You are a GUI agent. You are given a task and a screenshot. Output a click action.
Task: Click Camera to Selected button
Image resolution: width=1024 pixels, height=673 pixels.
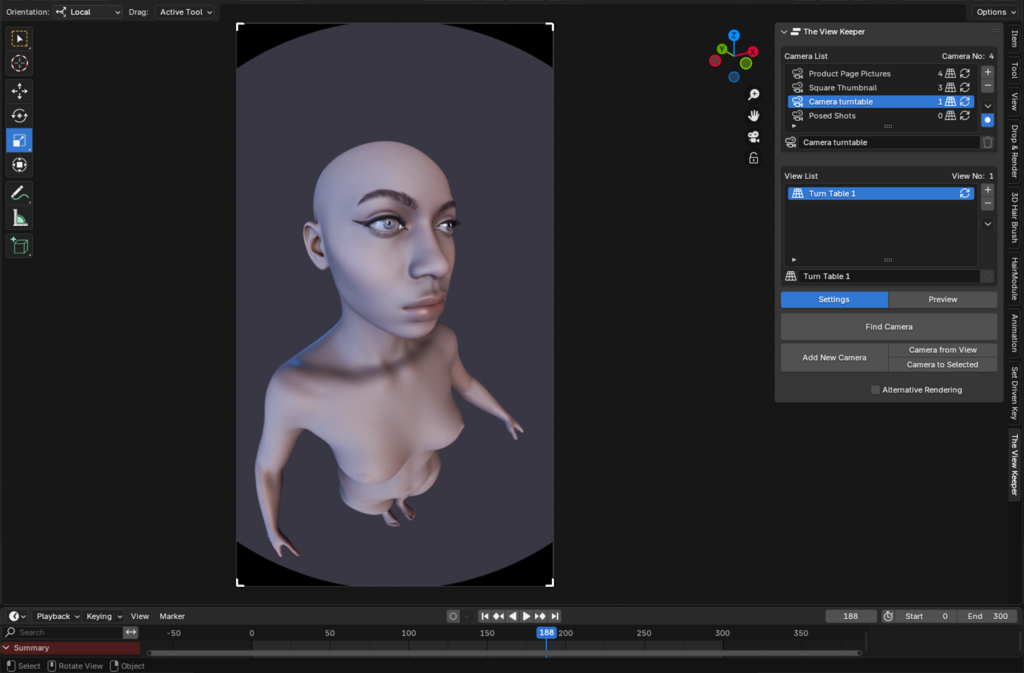pos(942,364)
